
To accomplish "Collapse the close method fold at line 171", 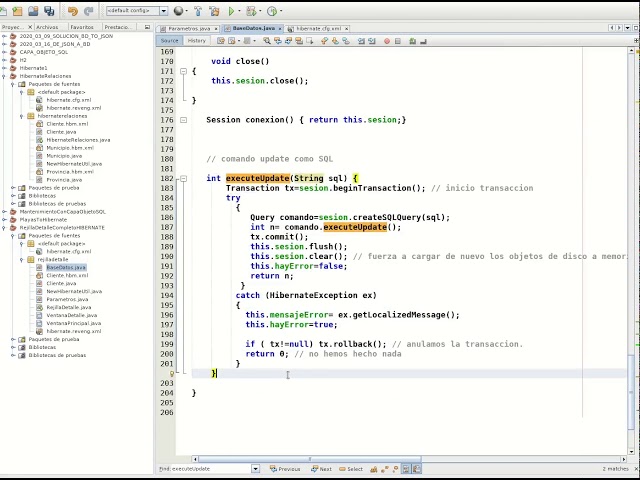I will 183,71.
